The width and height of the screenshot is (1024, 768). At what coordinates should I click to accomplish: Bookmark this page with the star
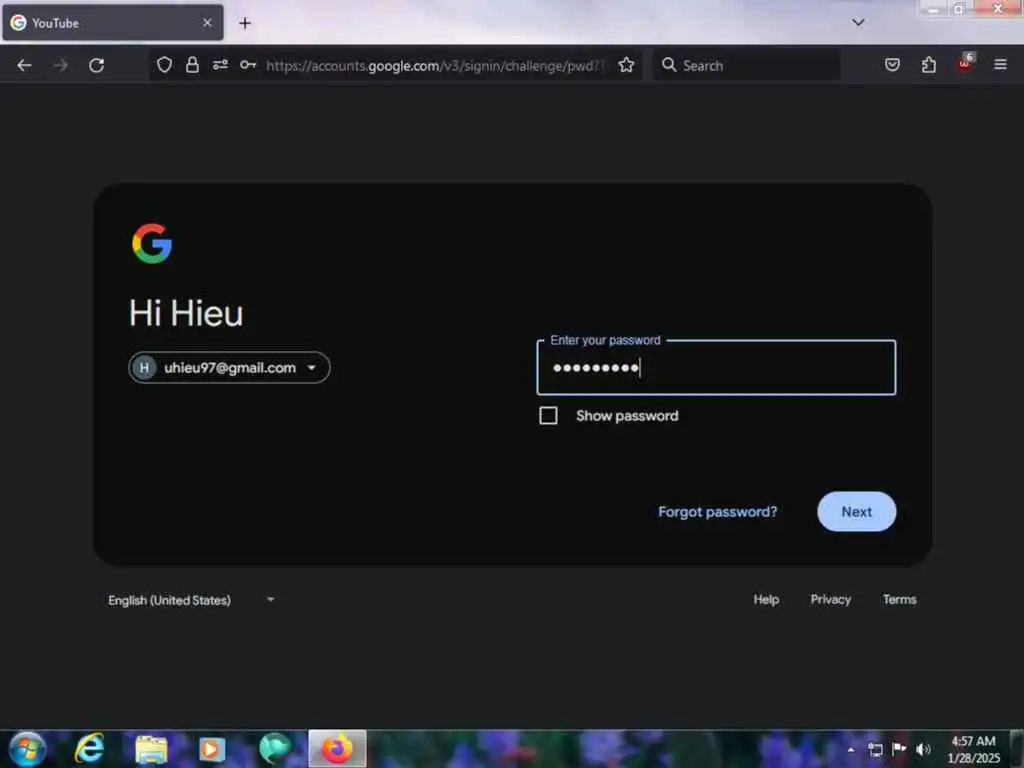point(626,65)
